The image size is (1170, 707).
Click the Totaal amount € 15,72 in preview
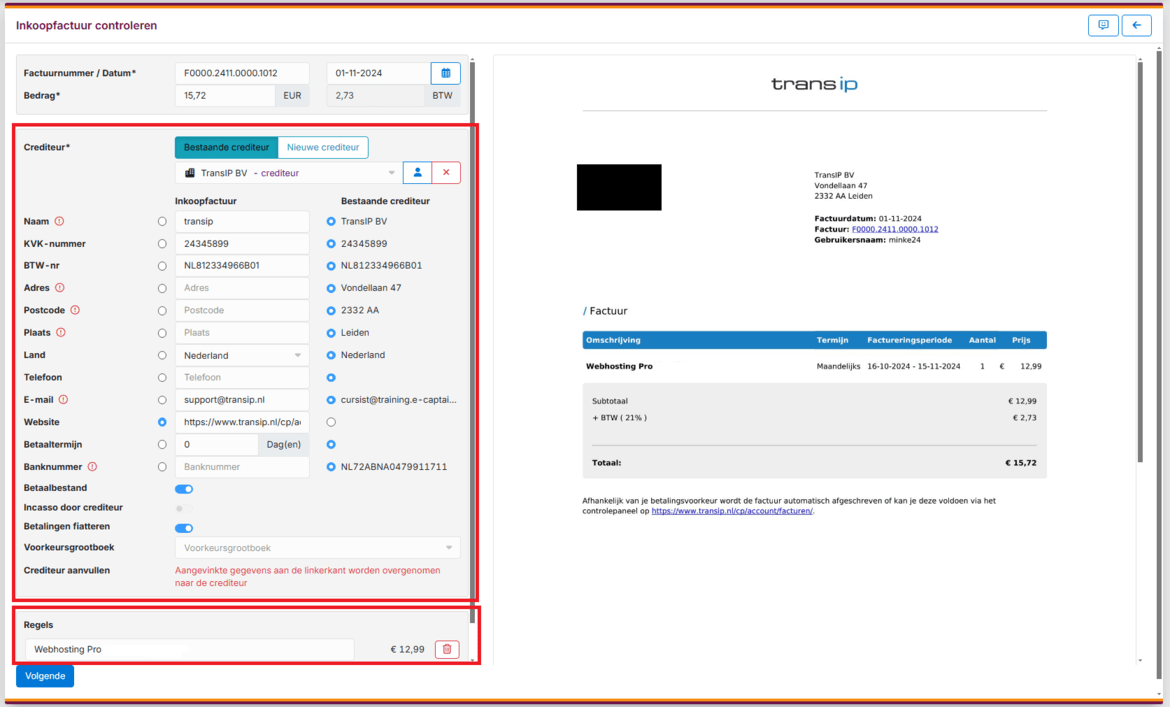1021,463
